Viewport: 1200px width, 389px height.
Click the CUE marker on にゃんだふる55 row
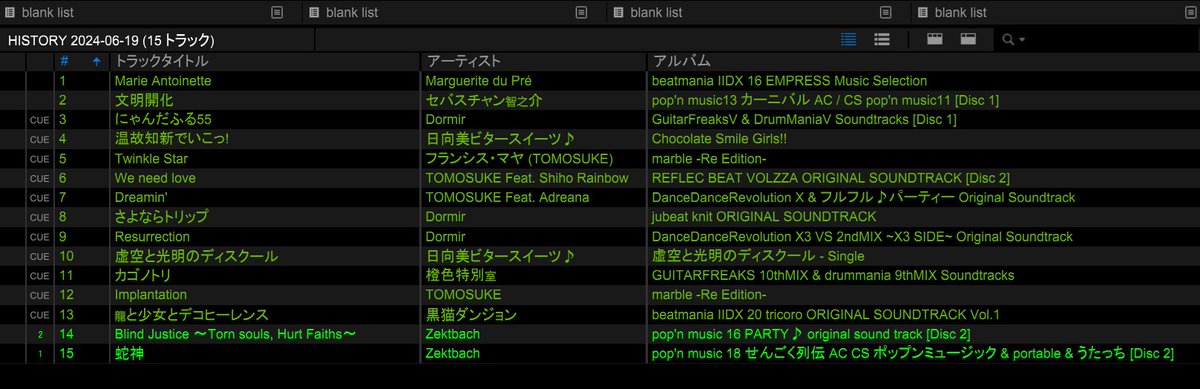coord(40,120)
